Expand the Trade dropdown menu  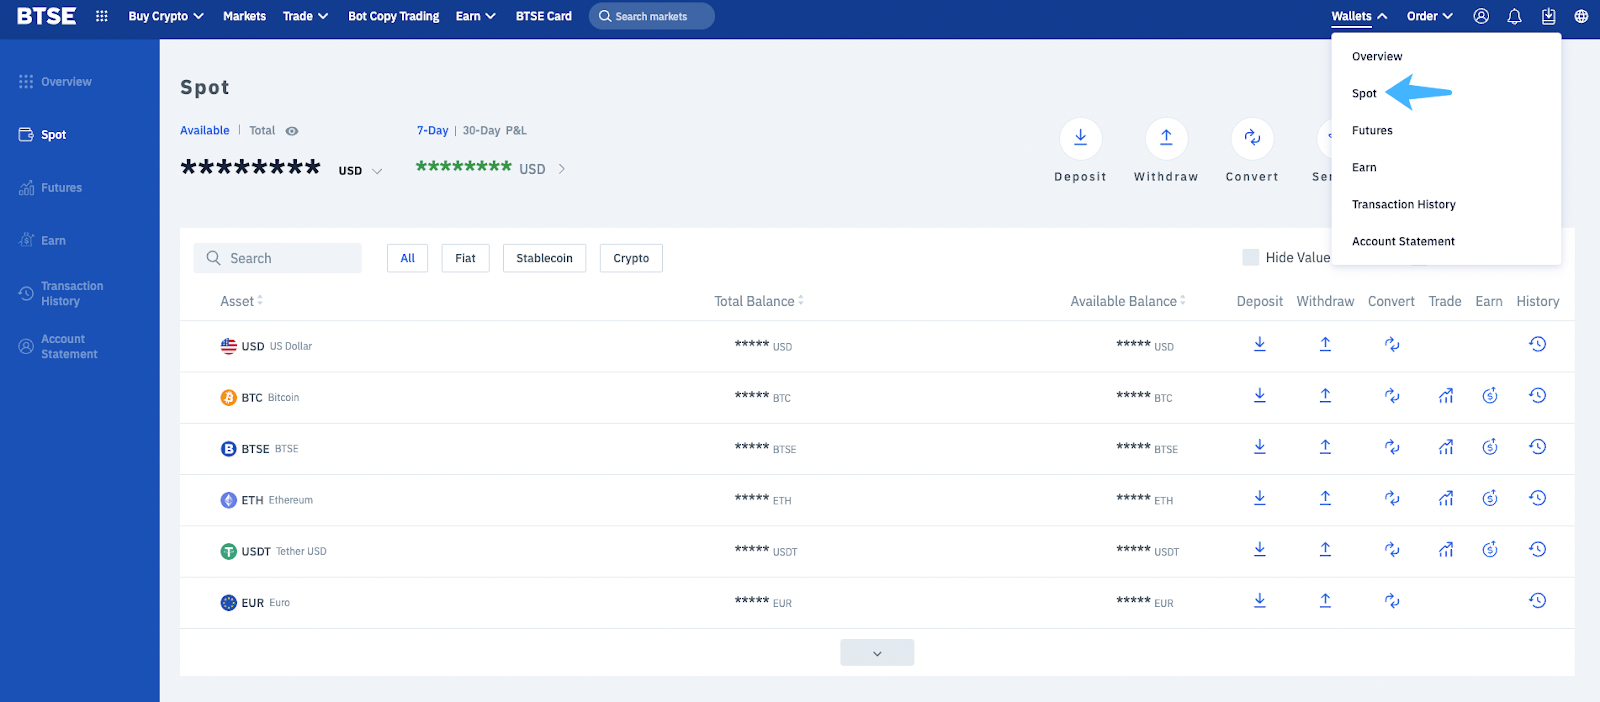[305, 16]
